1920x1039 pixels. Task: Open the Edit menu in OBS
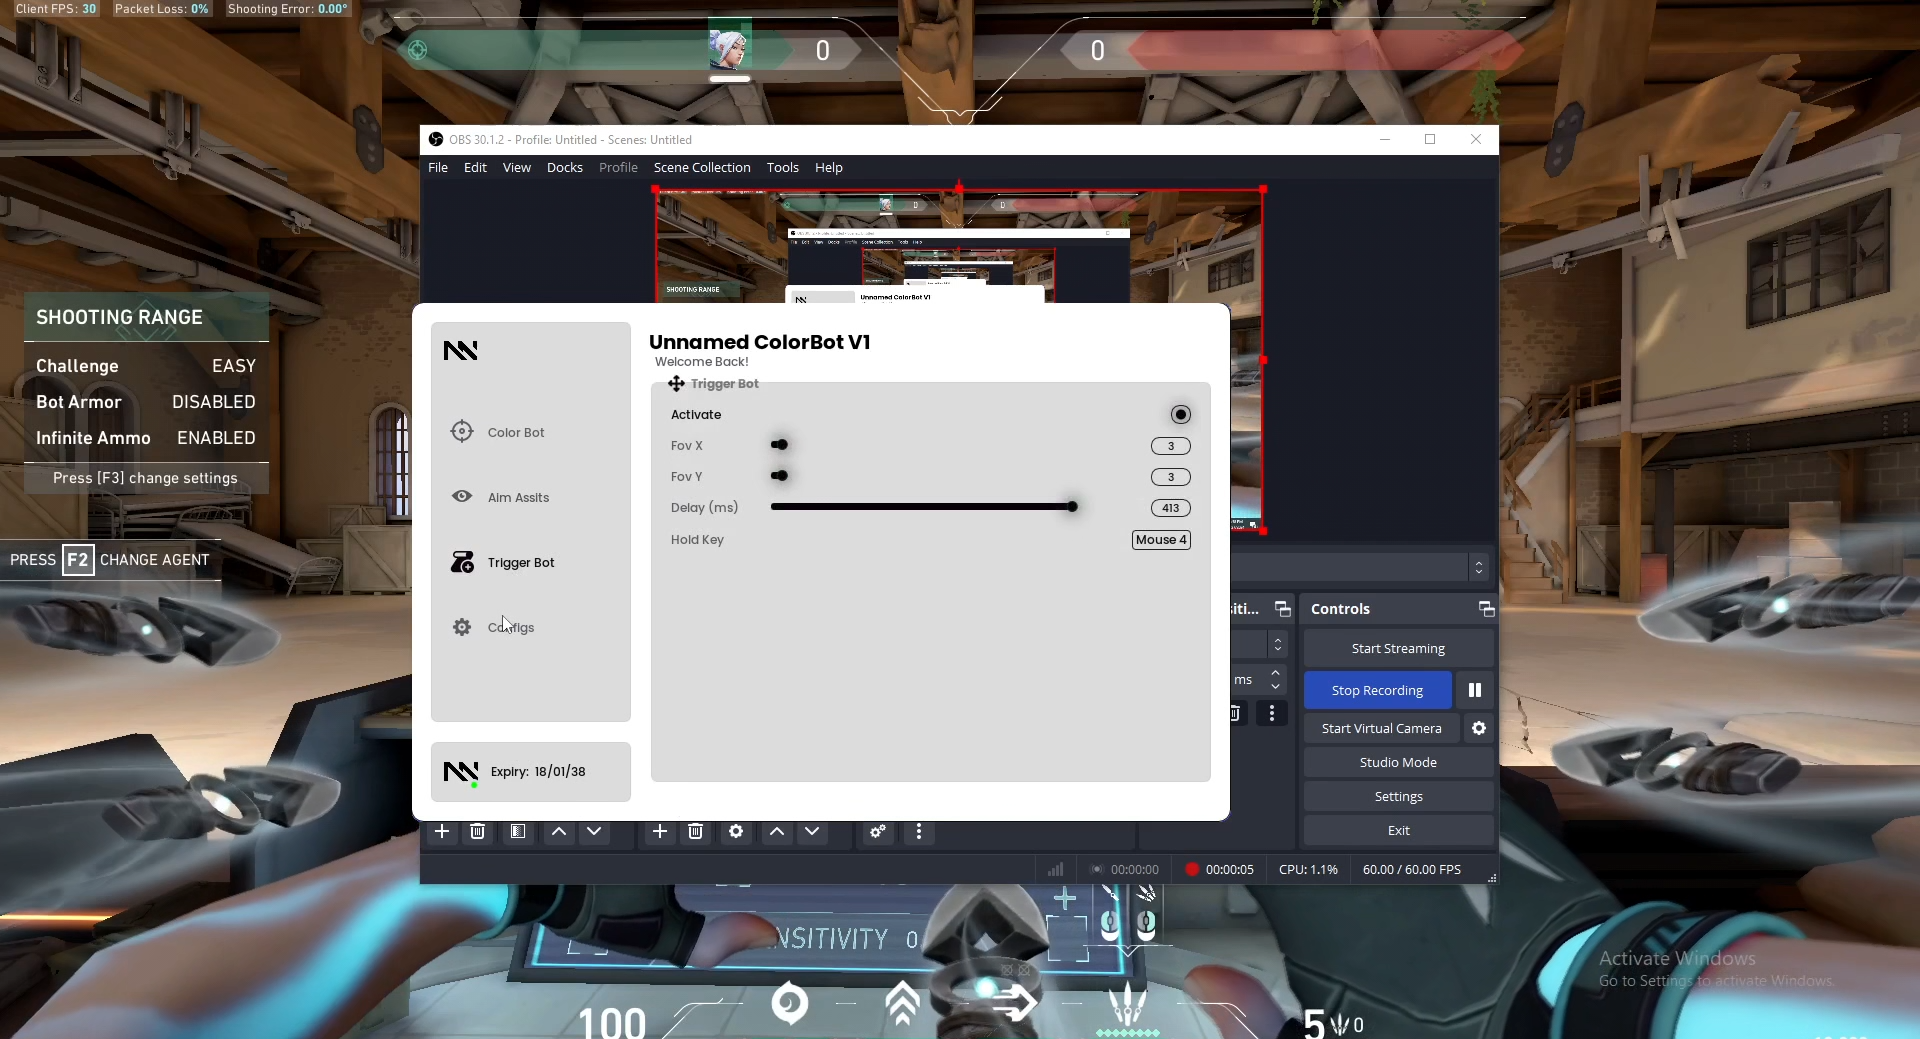[x=475, y=167]
